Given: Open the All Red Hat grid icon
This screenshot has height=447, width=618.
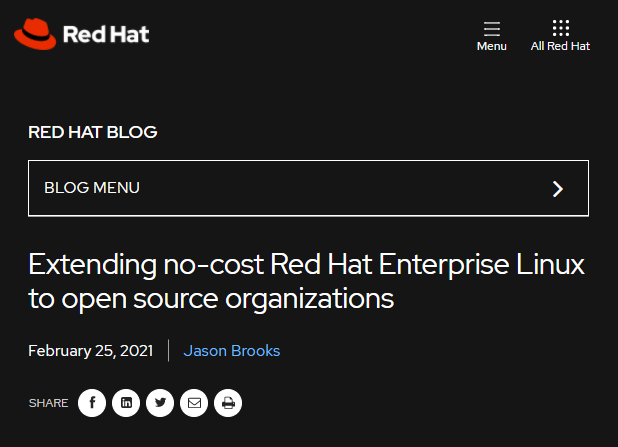Looking at the screenshot, I should click(560, 28).
